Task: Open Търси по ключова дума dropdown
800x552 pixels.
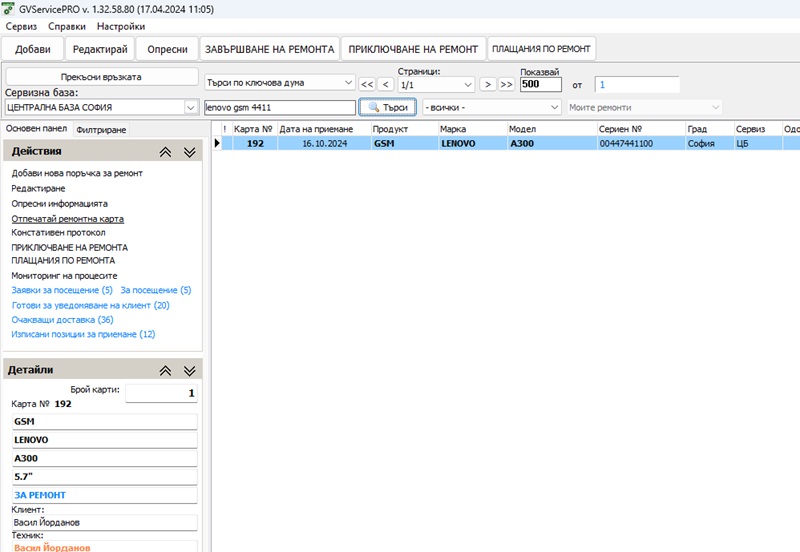Action: click(280, 83)
